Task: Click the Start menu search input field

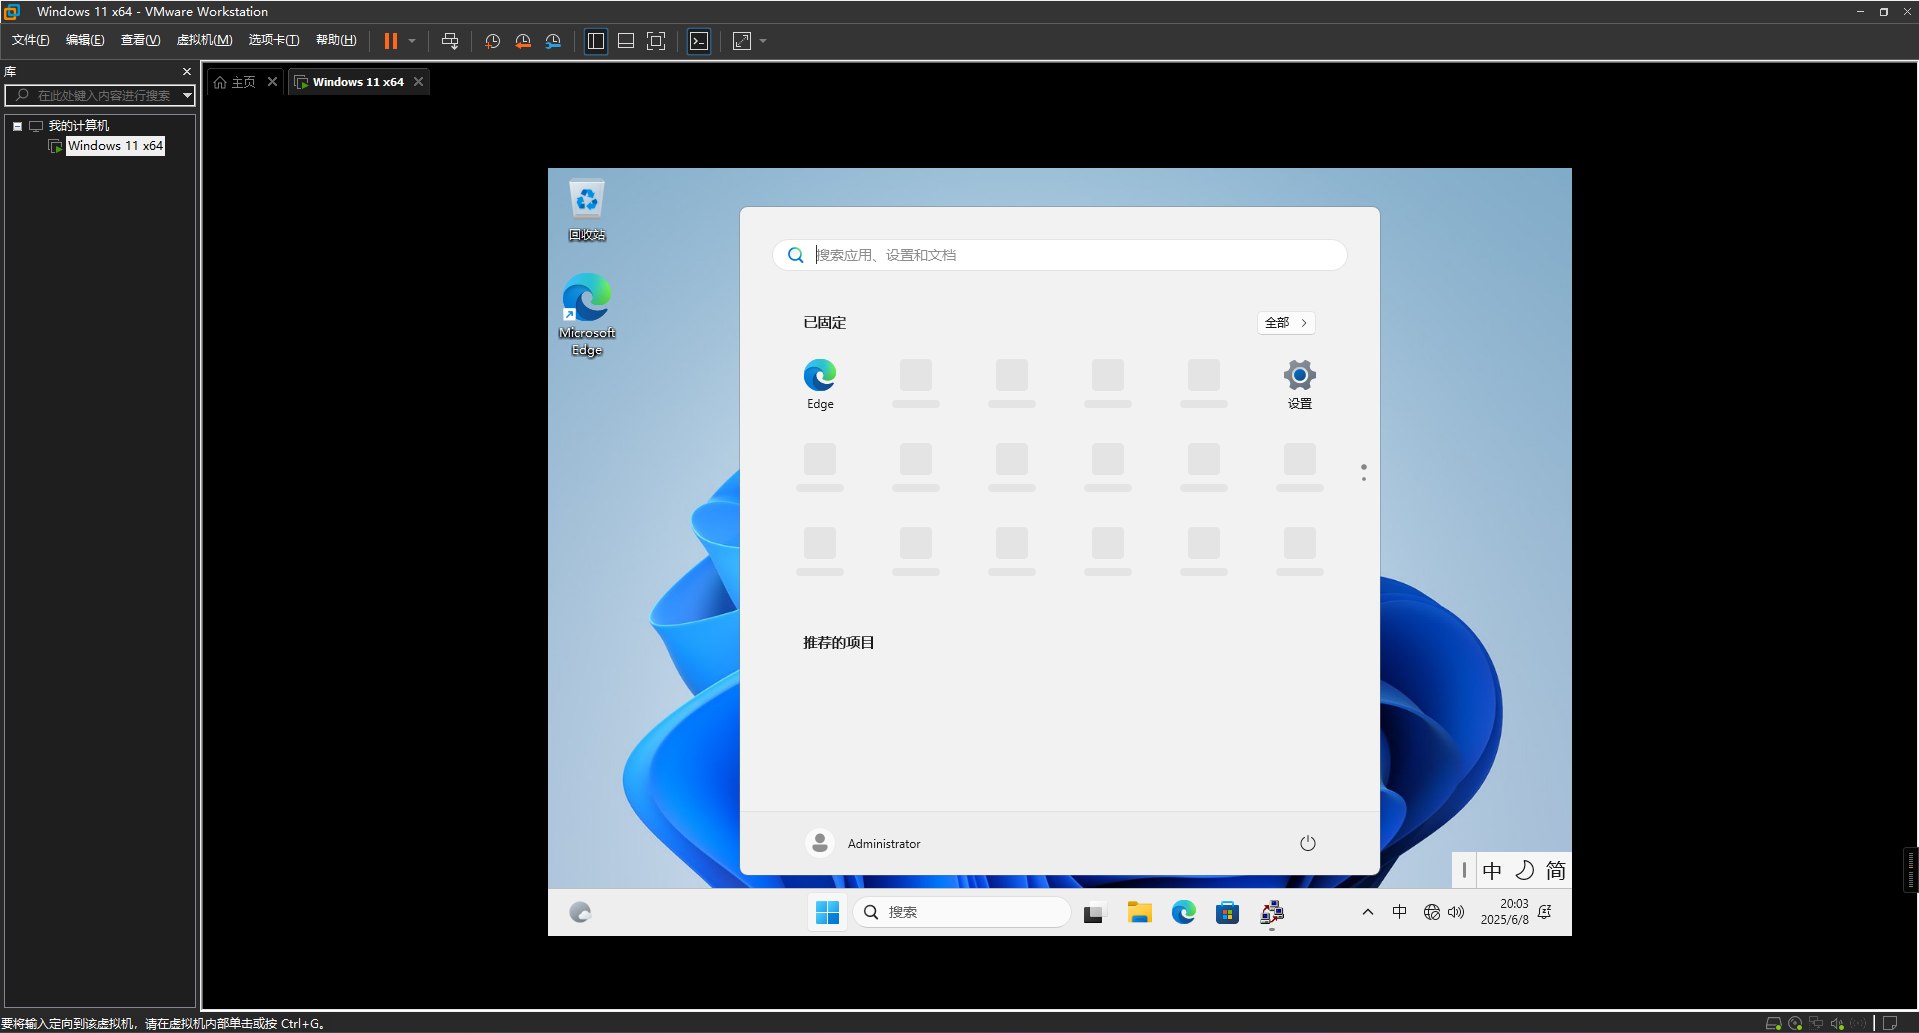Action: [1058, 255]
